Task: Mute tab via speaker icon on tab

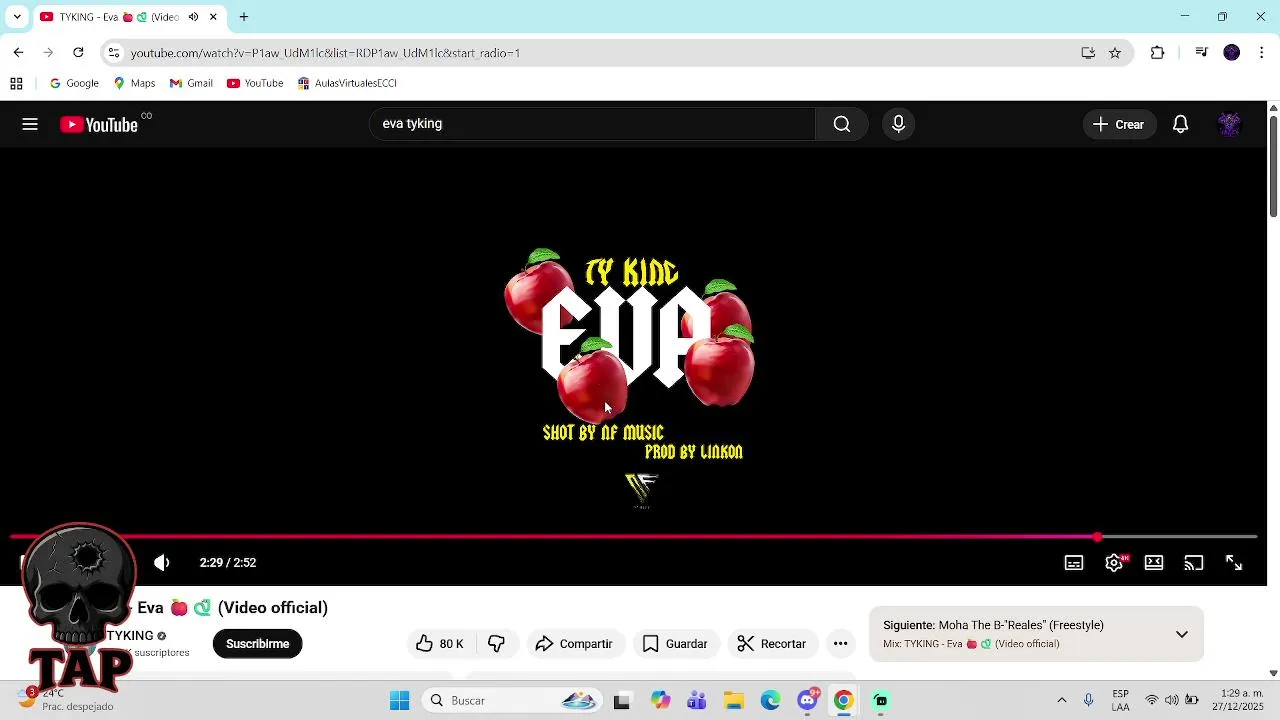Action: pos(193,17)
